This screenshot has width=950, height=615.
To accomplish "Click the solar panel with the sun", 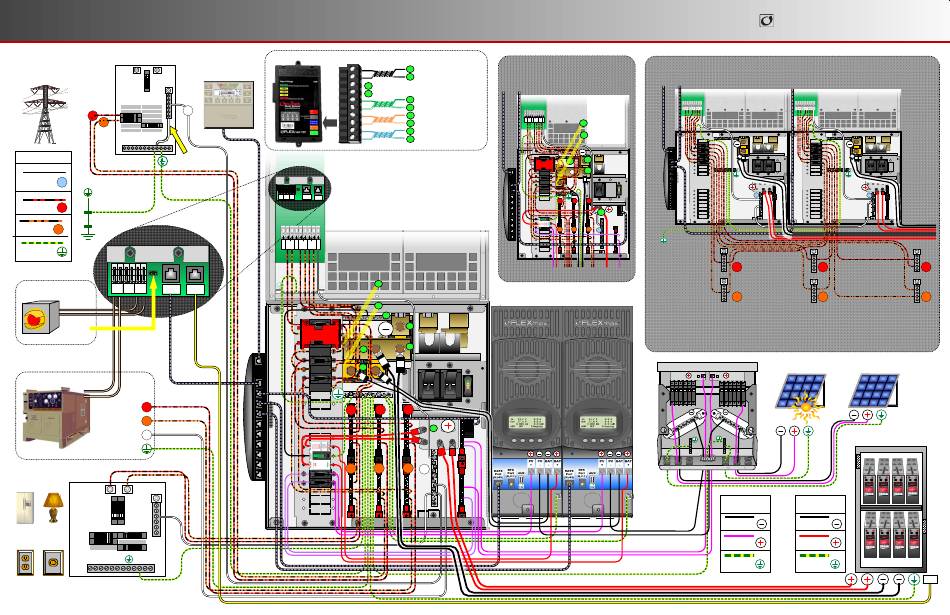I will pos(801,396).
